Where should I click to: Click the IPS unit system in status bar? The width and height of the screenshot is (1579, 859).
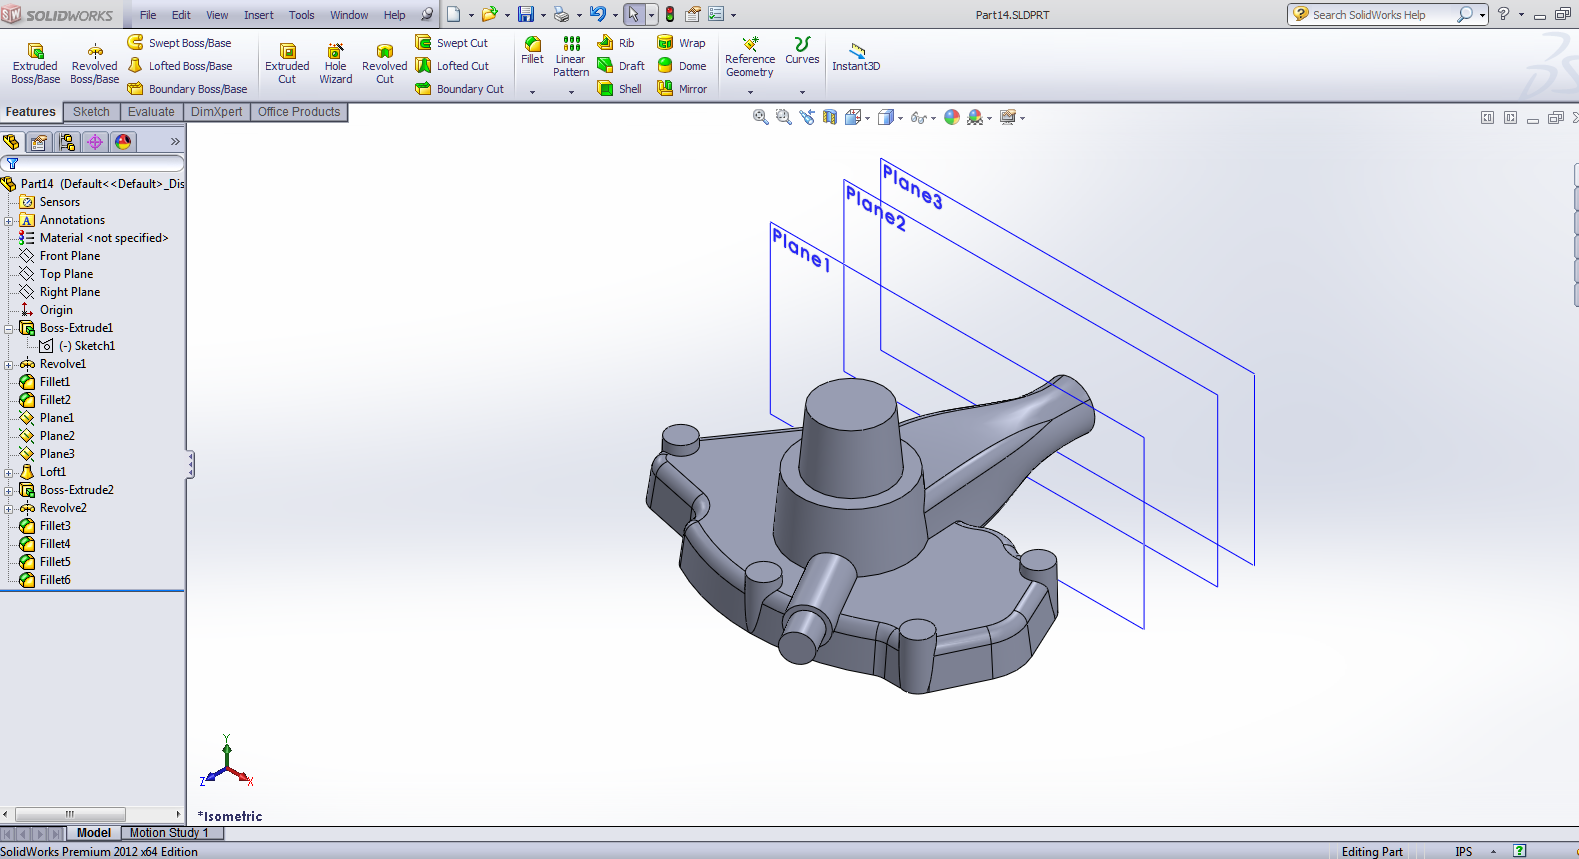(1464, 852)
